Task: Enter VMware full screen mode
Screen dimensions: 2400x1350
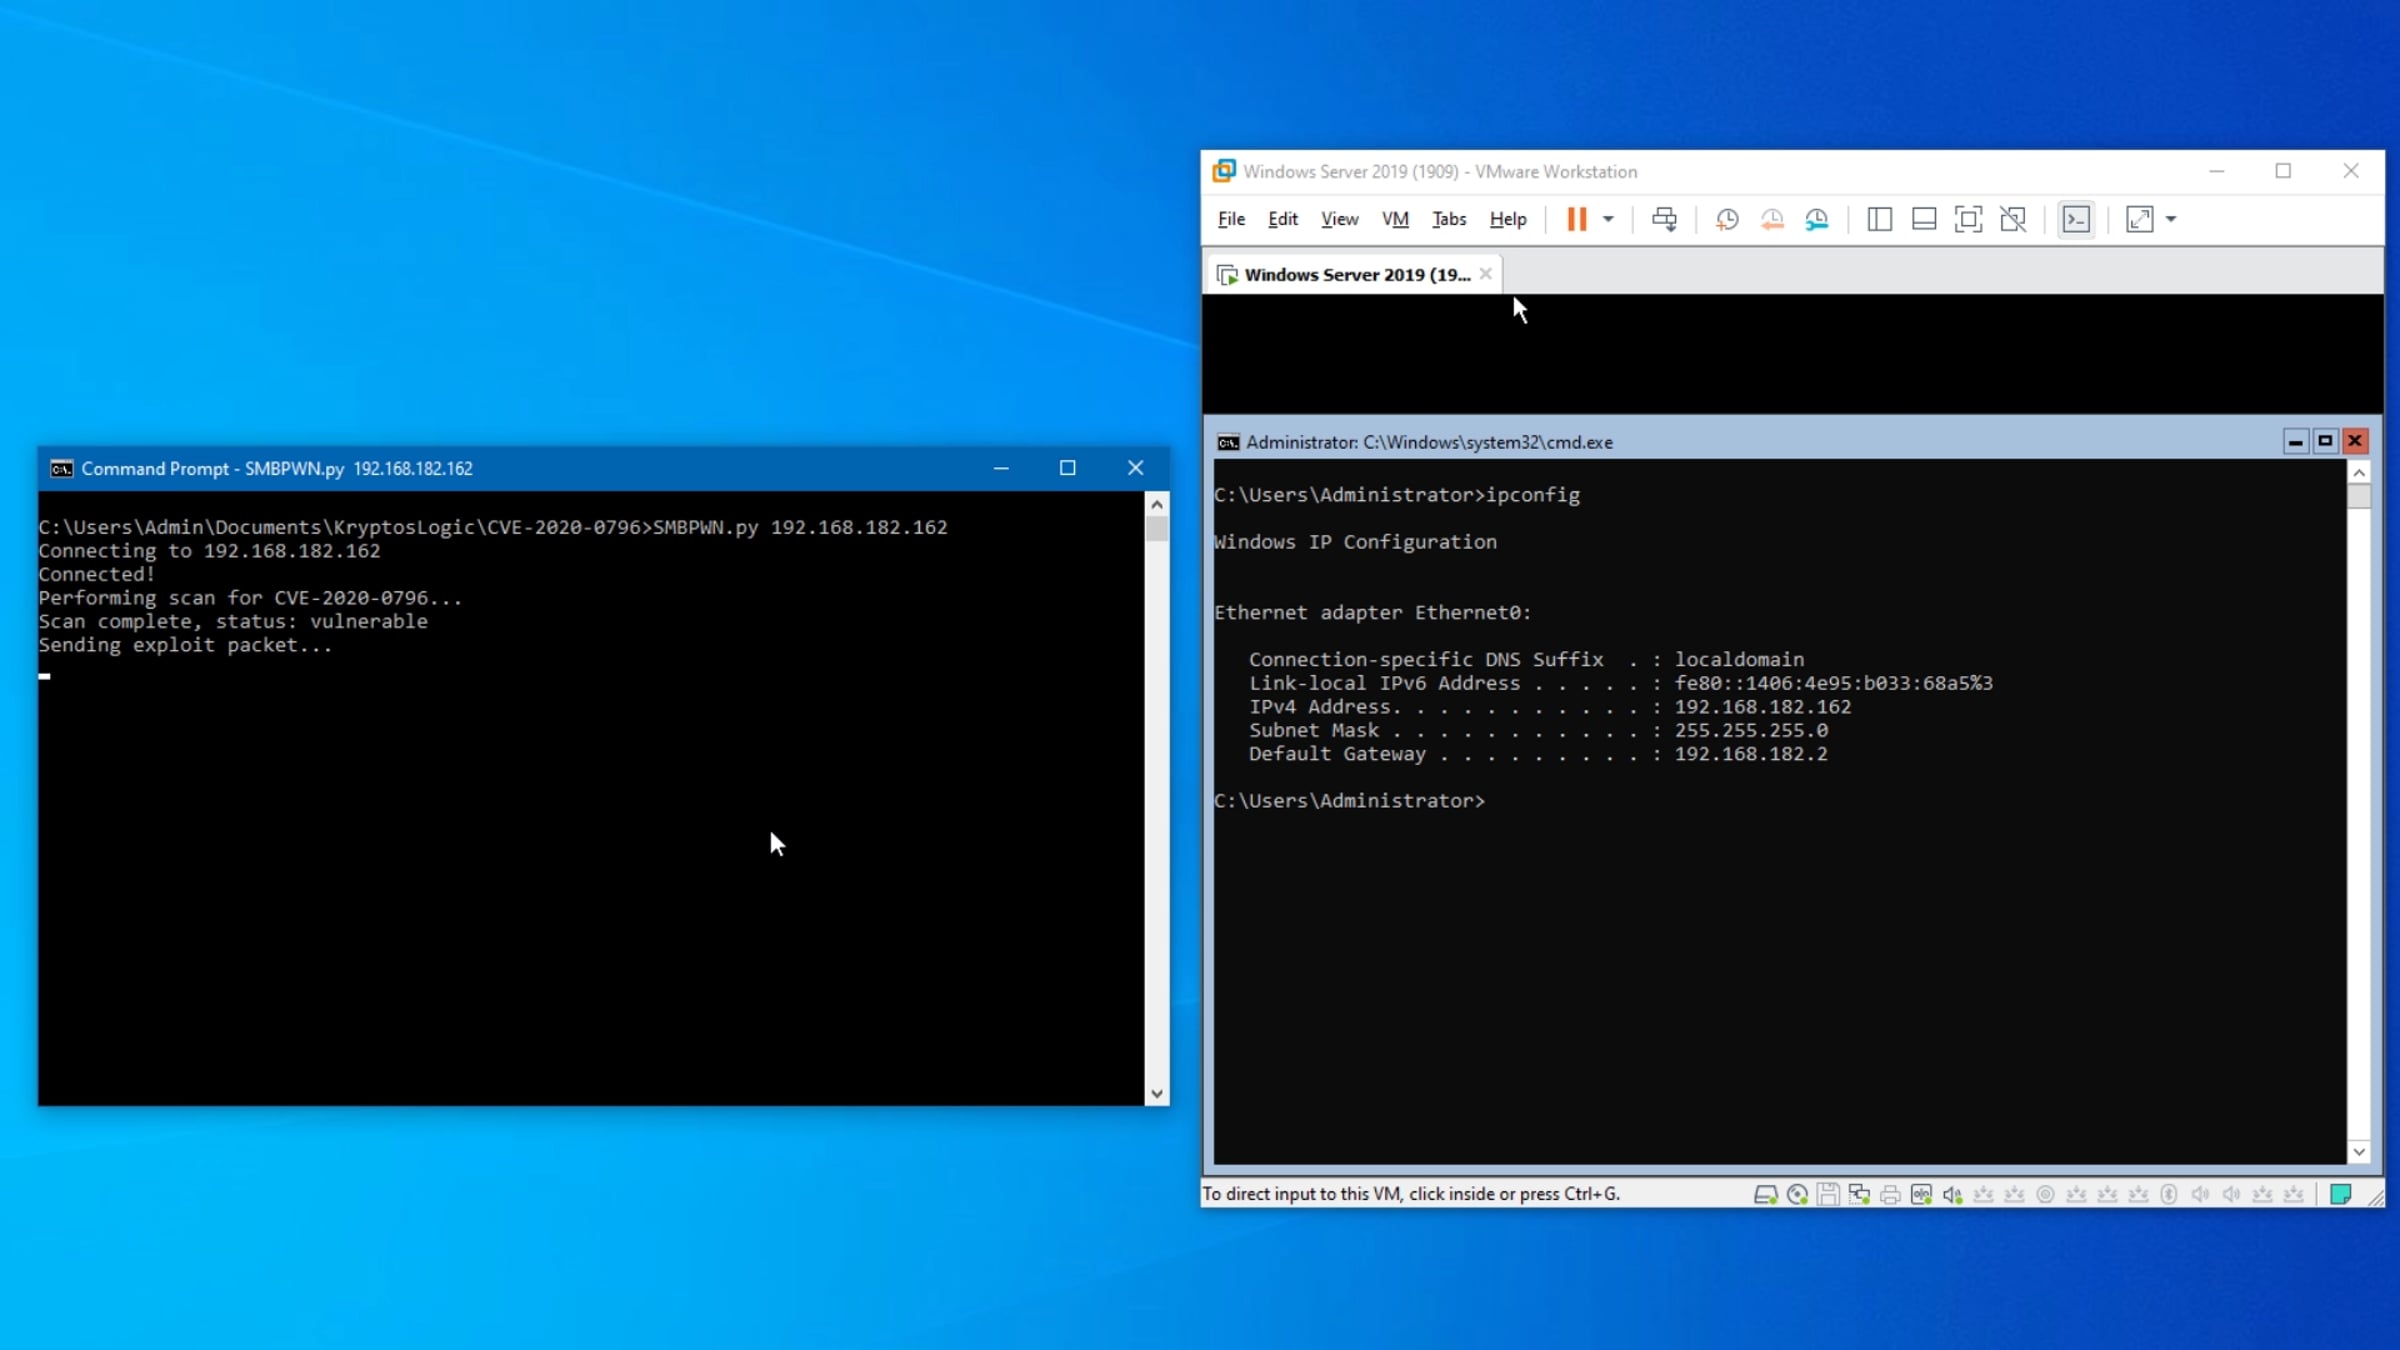Action: [1968, 219]
